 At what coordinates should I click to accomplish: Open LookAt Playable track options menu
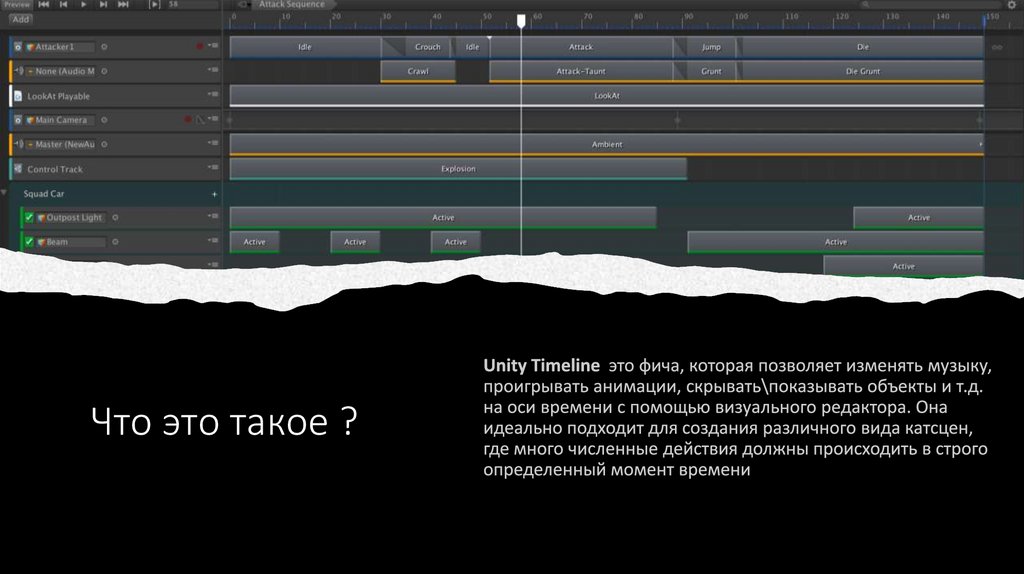point(213,94)
